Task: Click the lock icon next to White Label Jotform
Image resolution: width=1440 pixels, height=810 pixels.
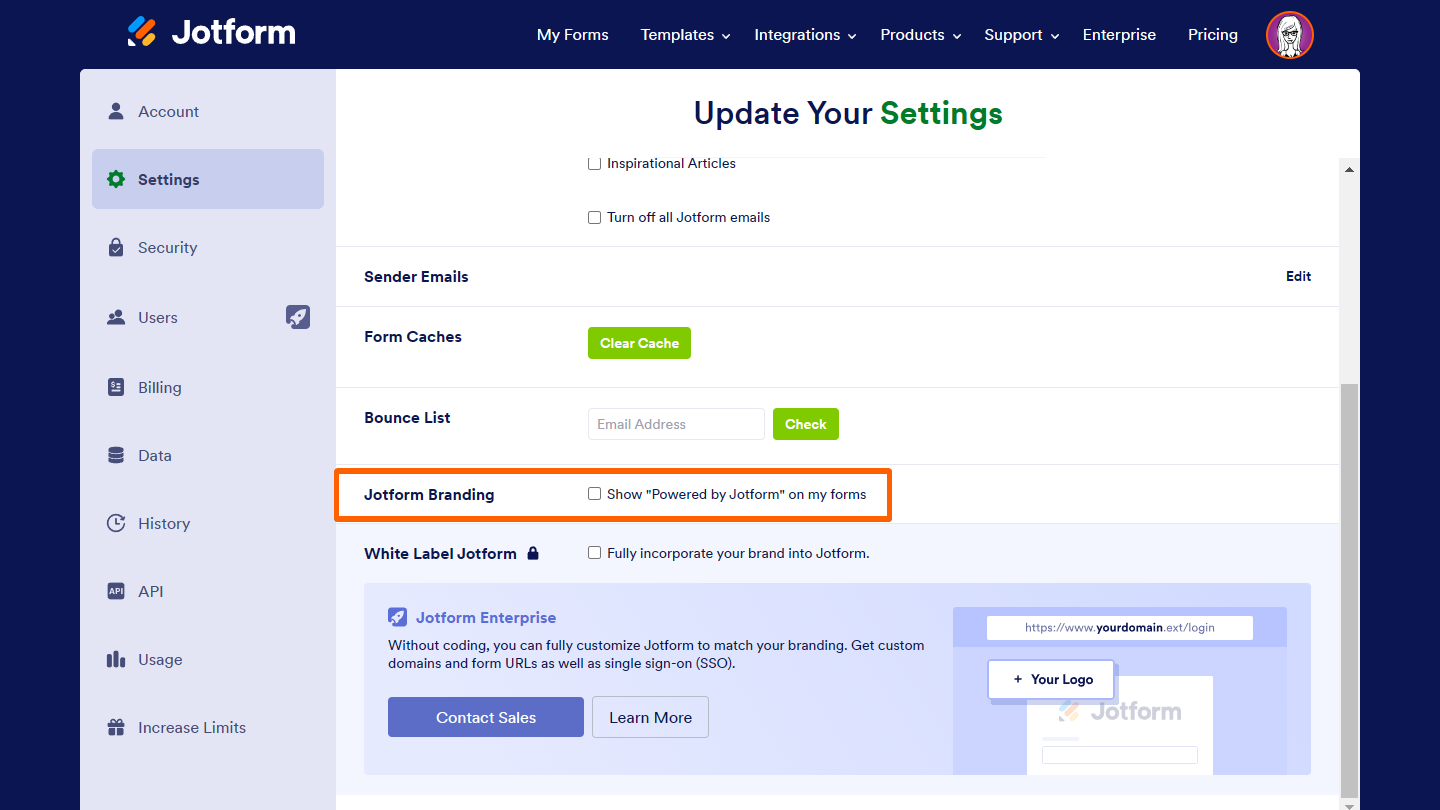Action: (x=533, y=553)
